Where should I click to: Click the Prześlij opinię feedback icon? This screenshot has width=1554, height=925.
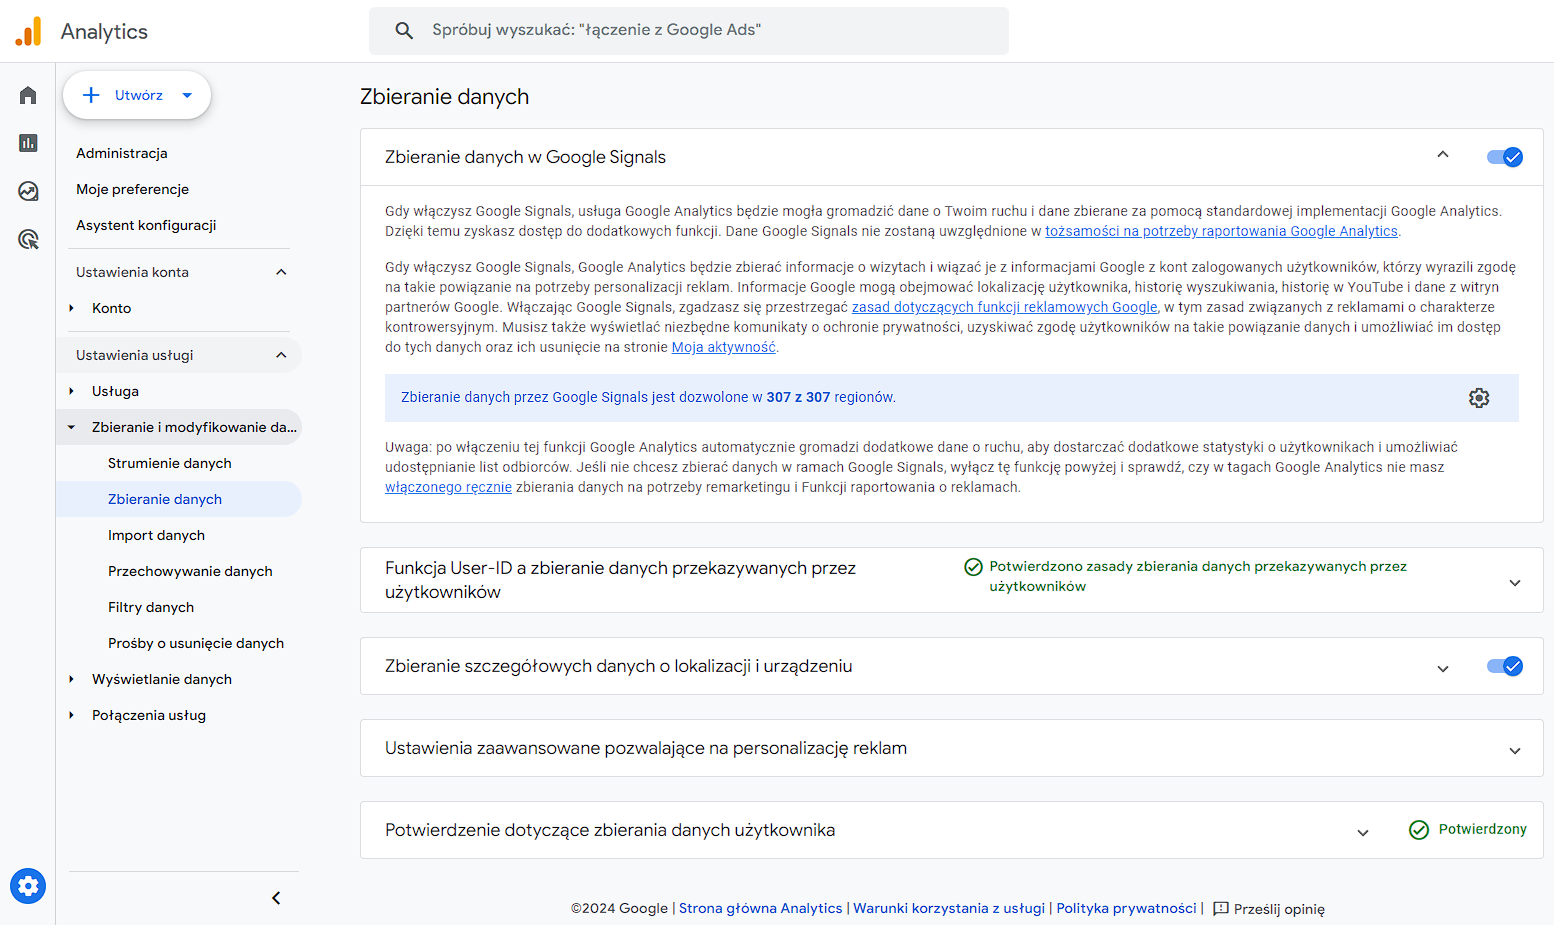(x=1221, y=909)
